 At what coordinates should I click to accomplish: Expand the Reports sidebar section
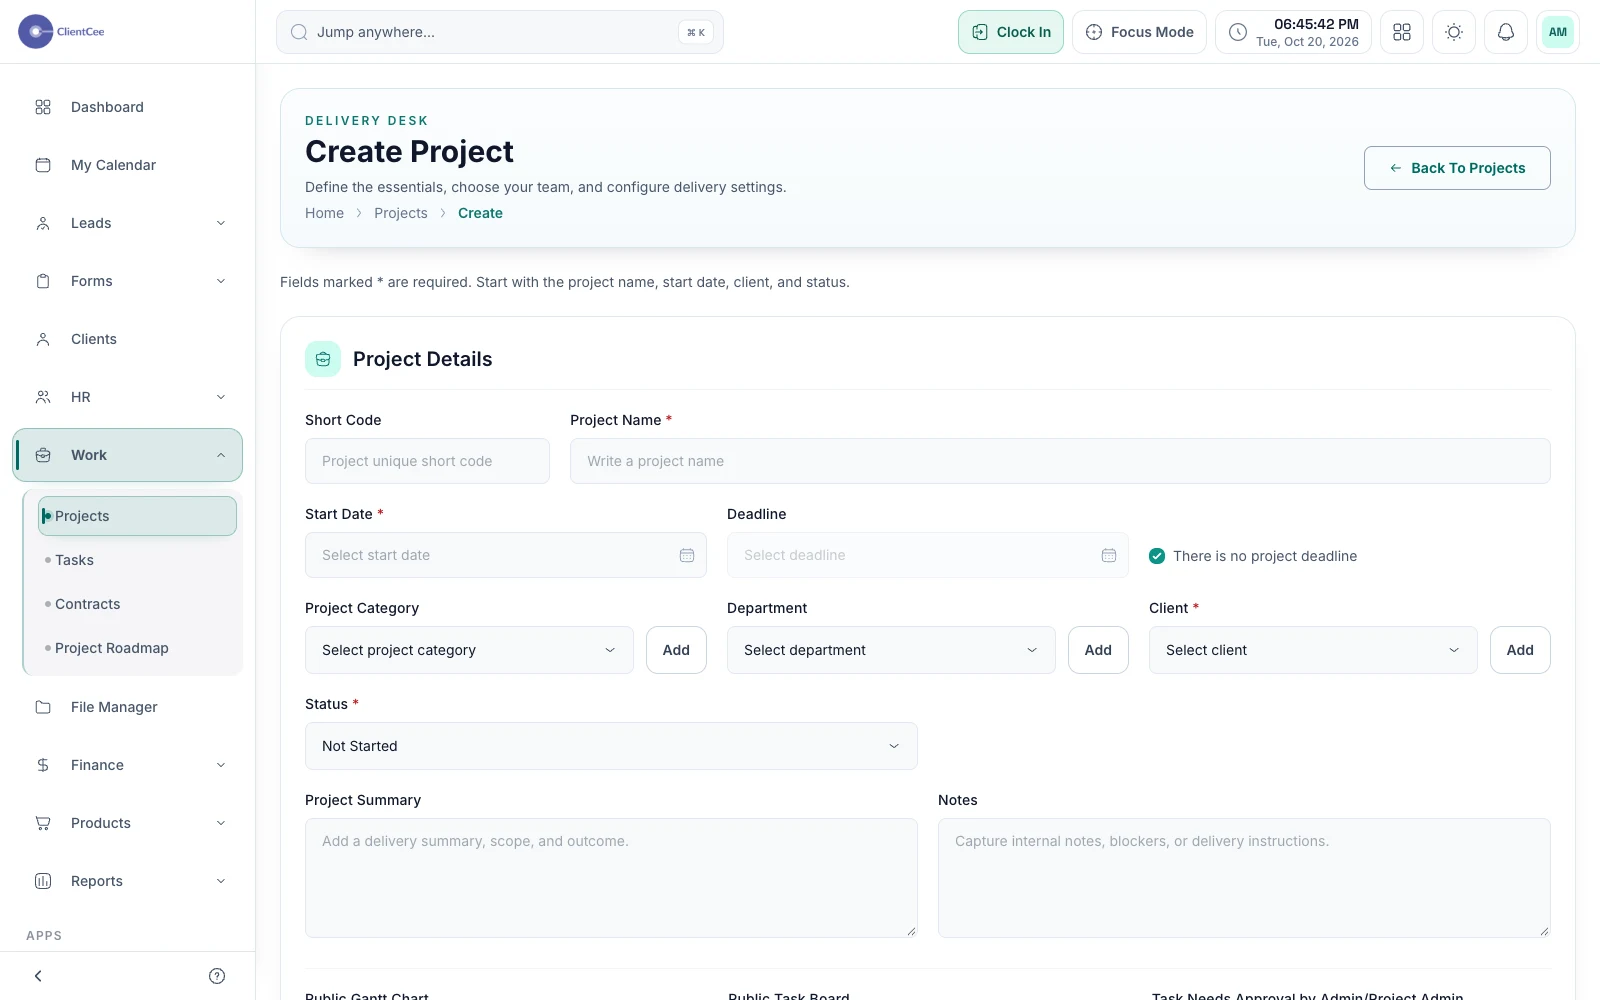128,881
